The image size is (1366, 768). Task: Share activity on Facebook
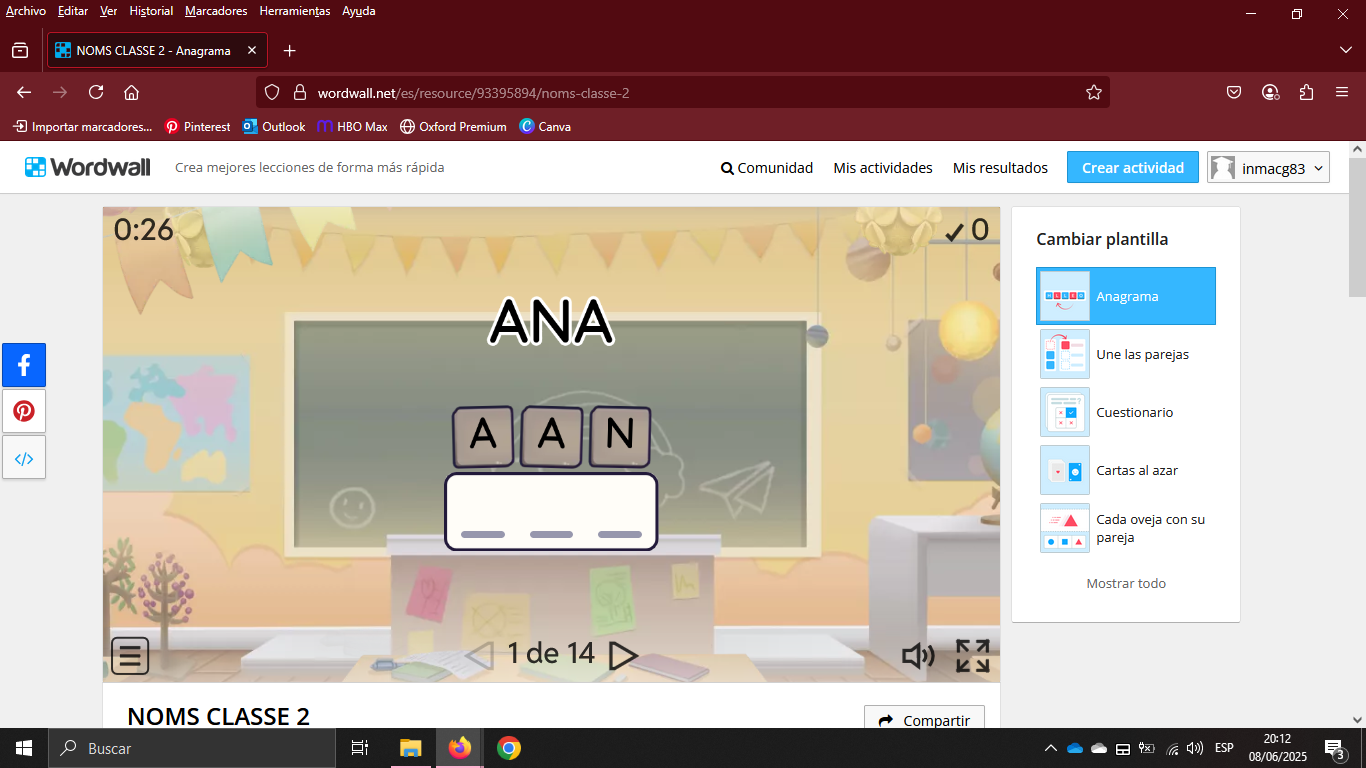[x=24, y=365]
